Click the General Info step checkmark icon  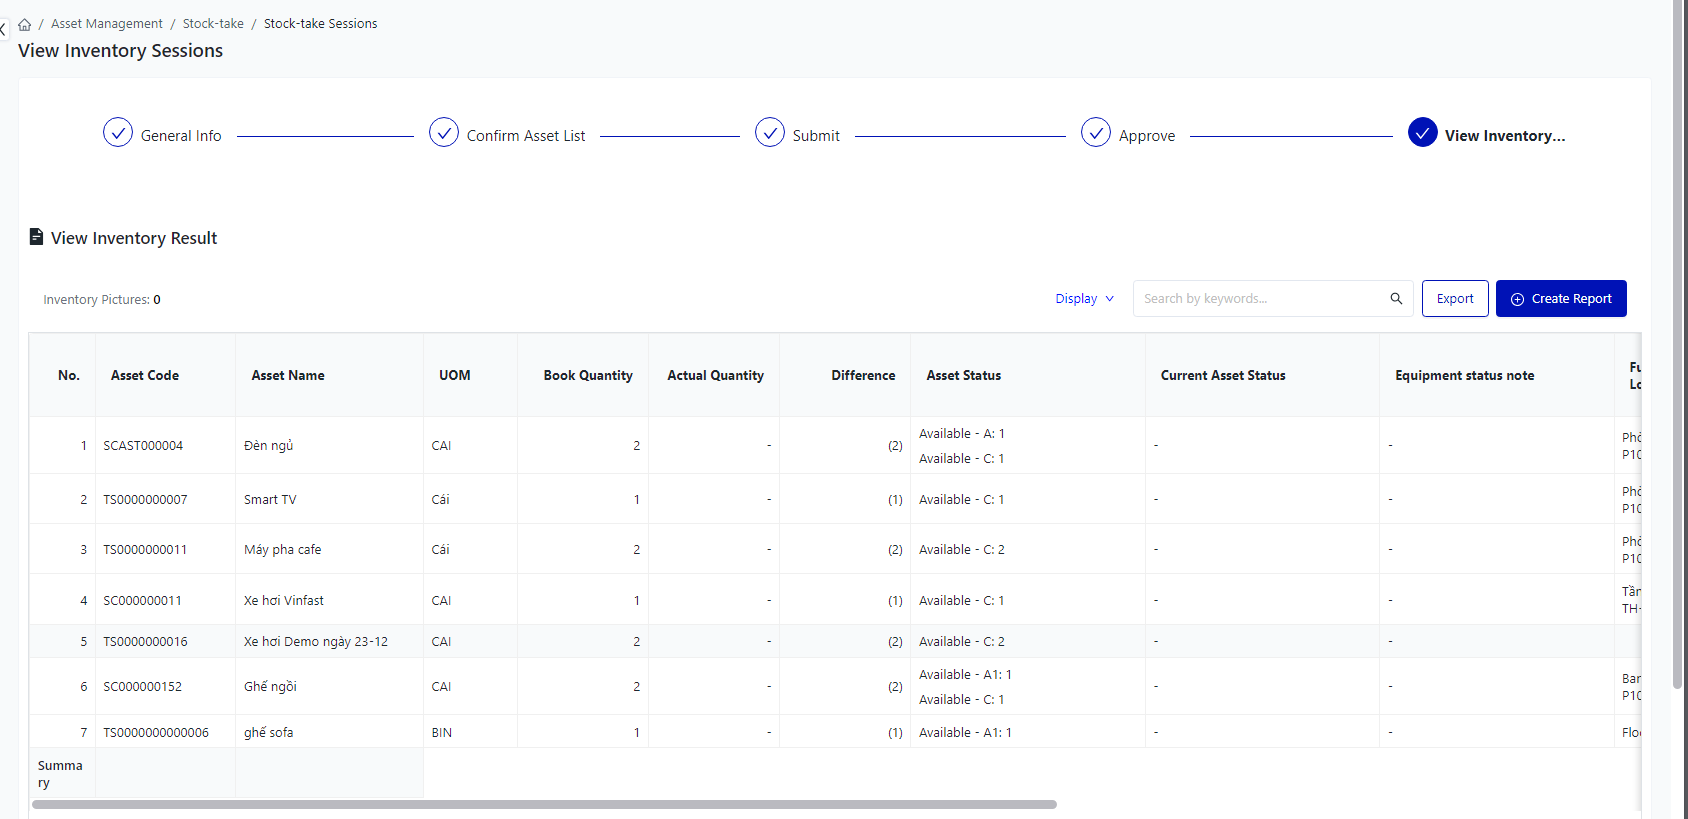[118, 133]
